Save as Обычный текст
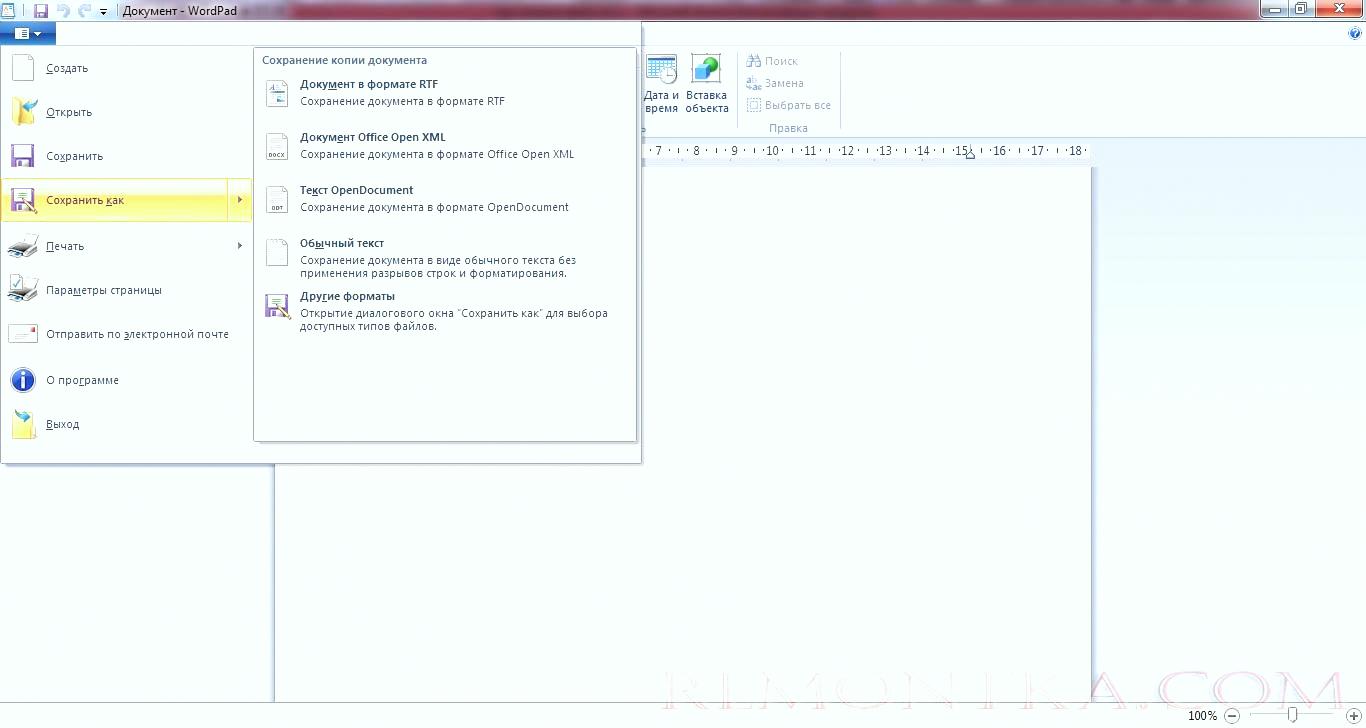The height and width of the screenshot is (728, 1366). pyautogui.click(x=445, y=259)
